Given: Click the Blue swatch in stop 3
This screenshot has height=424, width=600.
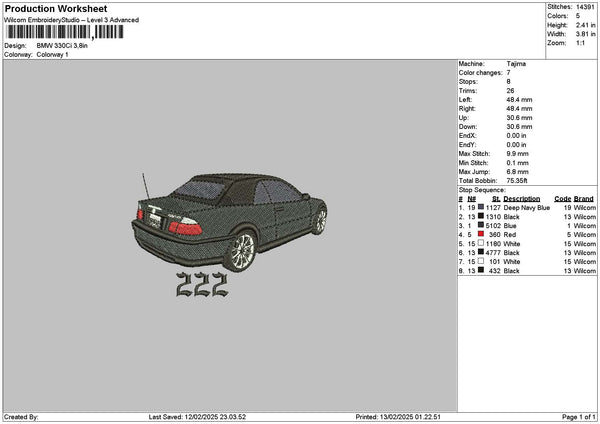Looking at the screenshot, I should coord(481,226).
